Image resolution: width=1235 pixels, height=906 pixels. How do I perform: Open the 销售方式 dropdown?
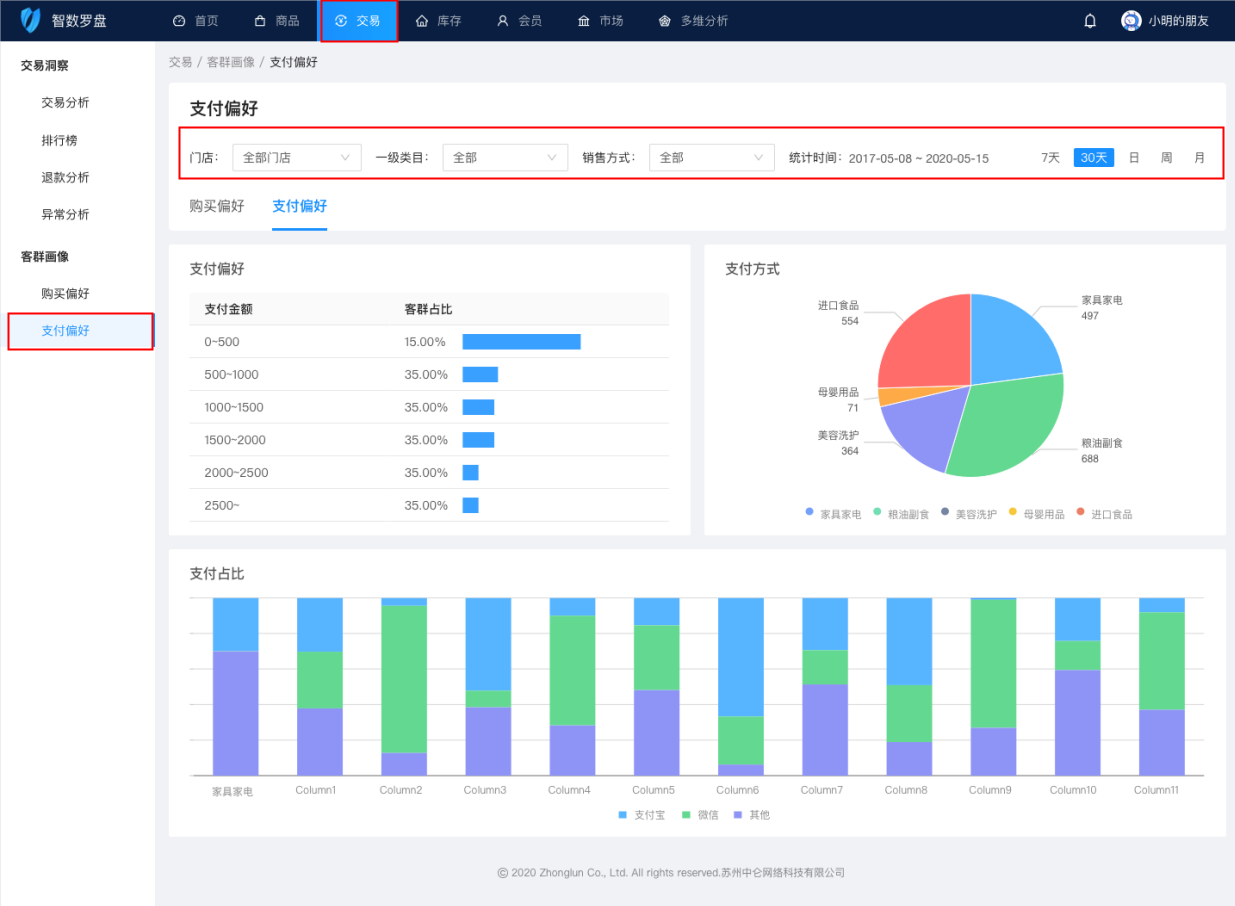[711, 158]
